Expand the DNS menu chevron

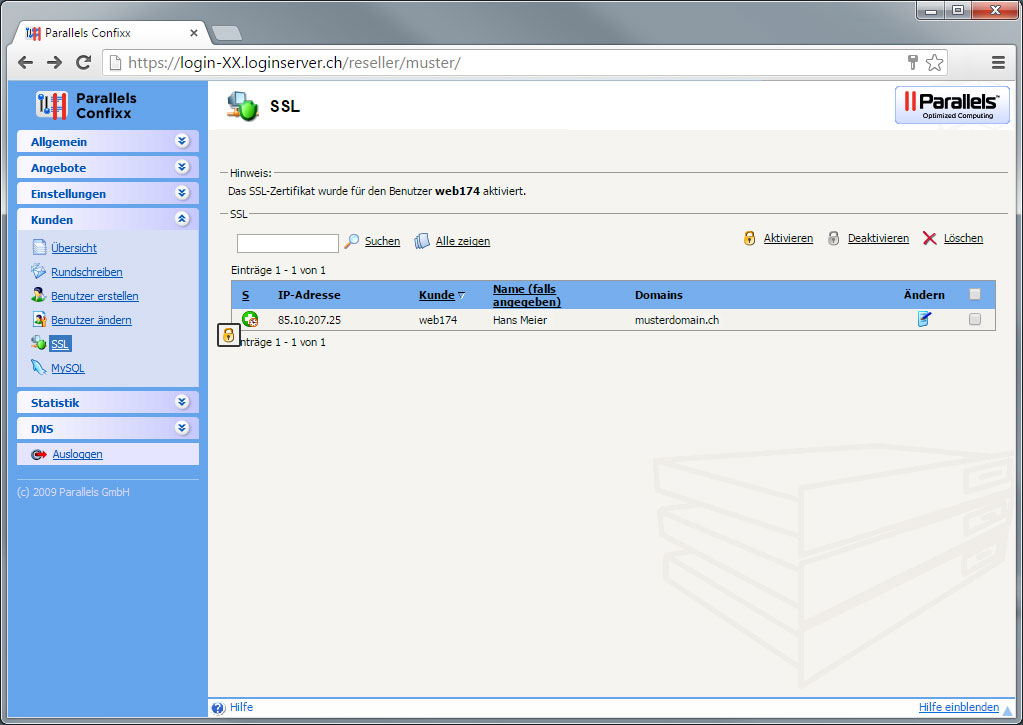[182, 428]
